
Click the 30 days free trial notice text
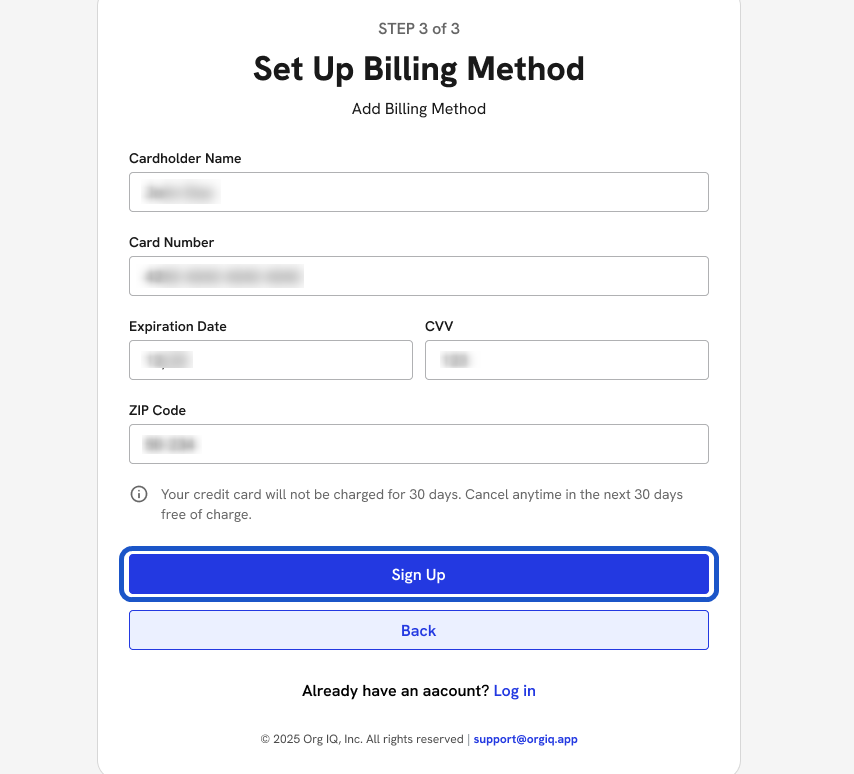(x=422, y=505)
